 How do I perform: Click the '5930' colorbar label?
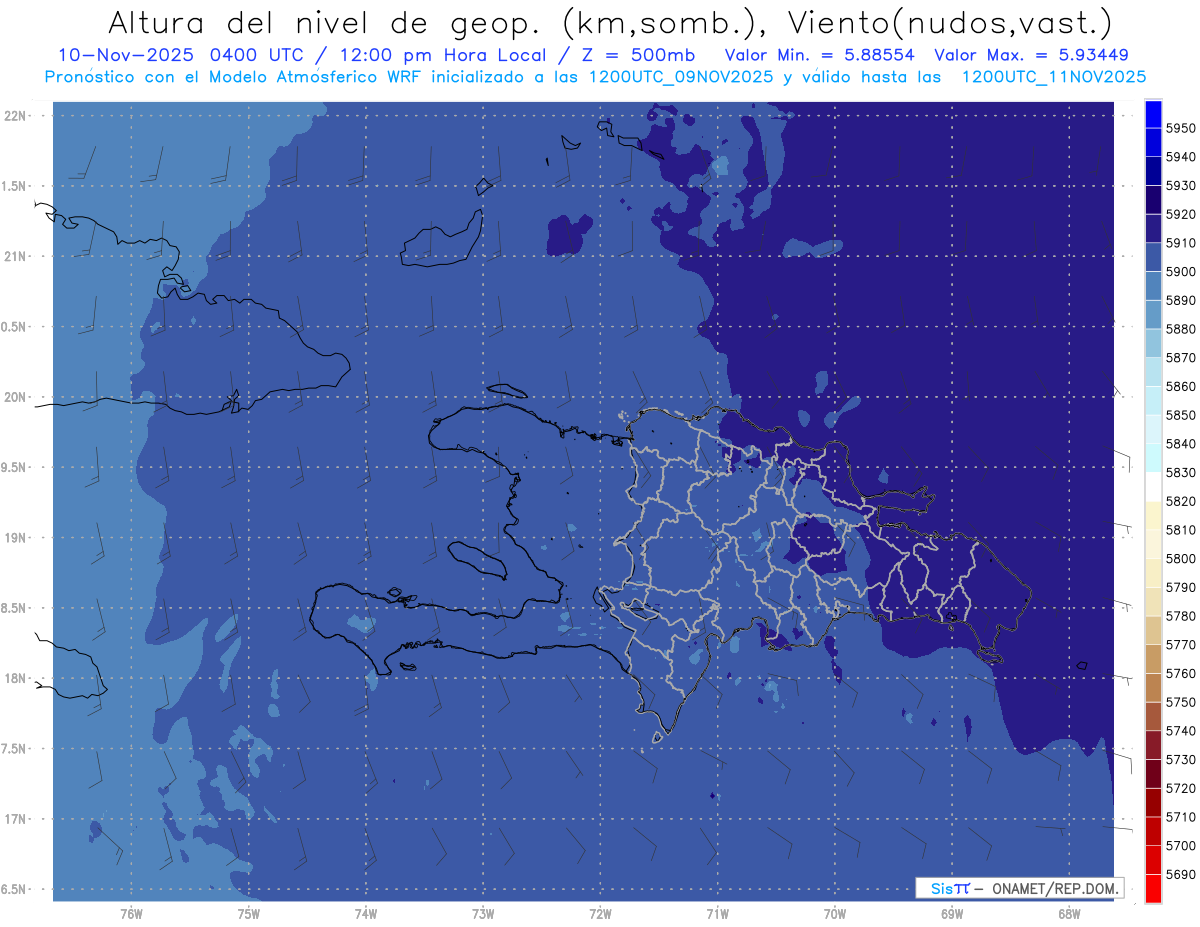1180,186
